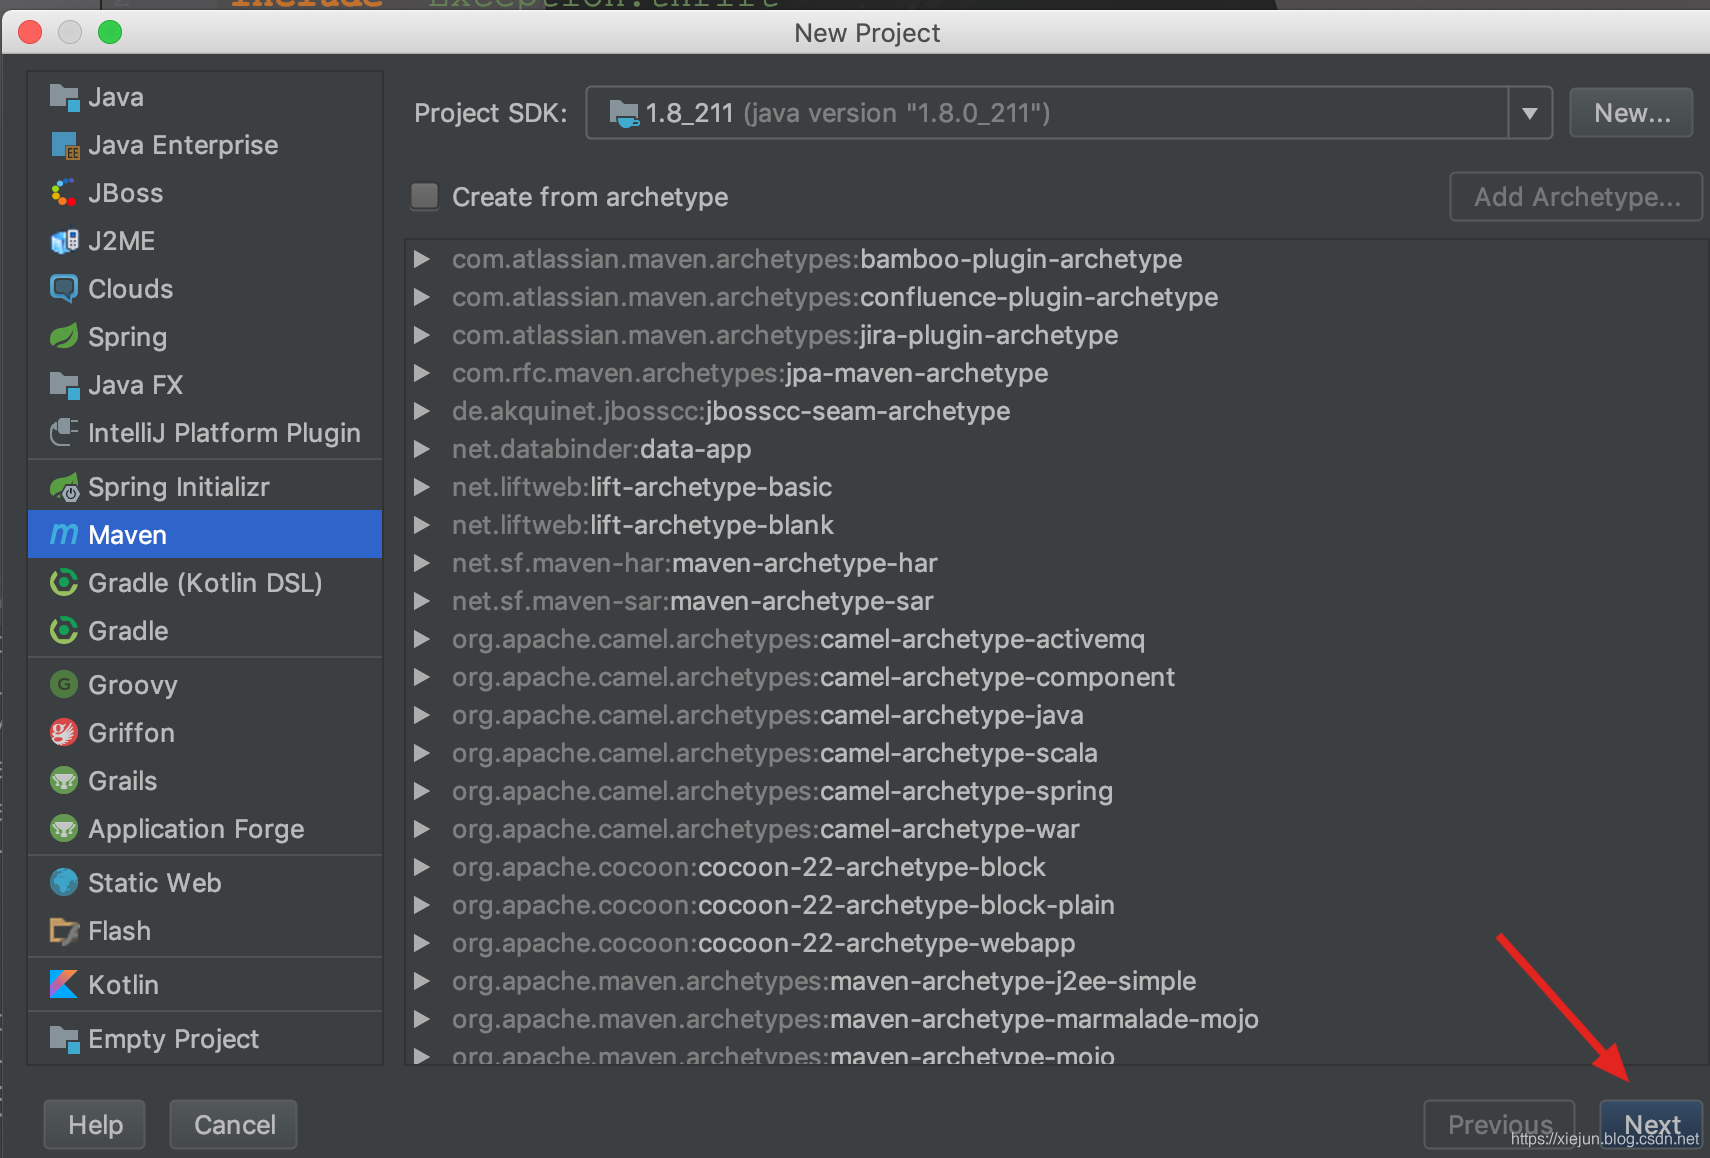
Task: Select camel-archetype-java row
Action: tap(1056, 715)
